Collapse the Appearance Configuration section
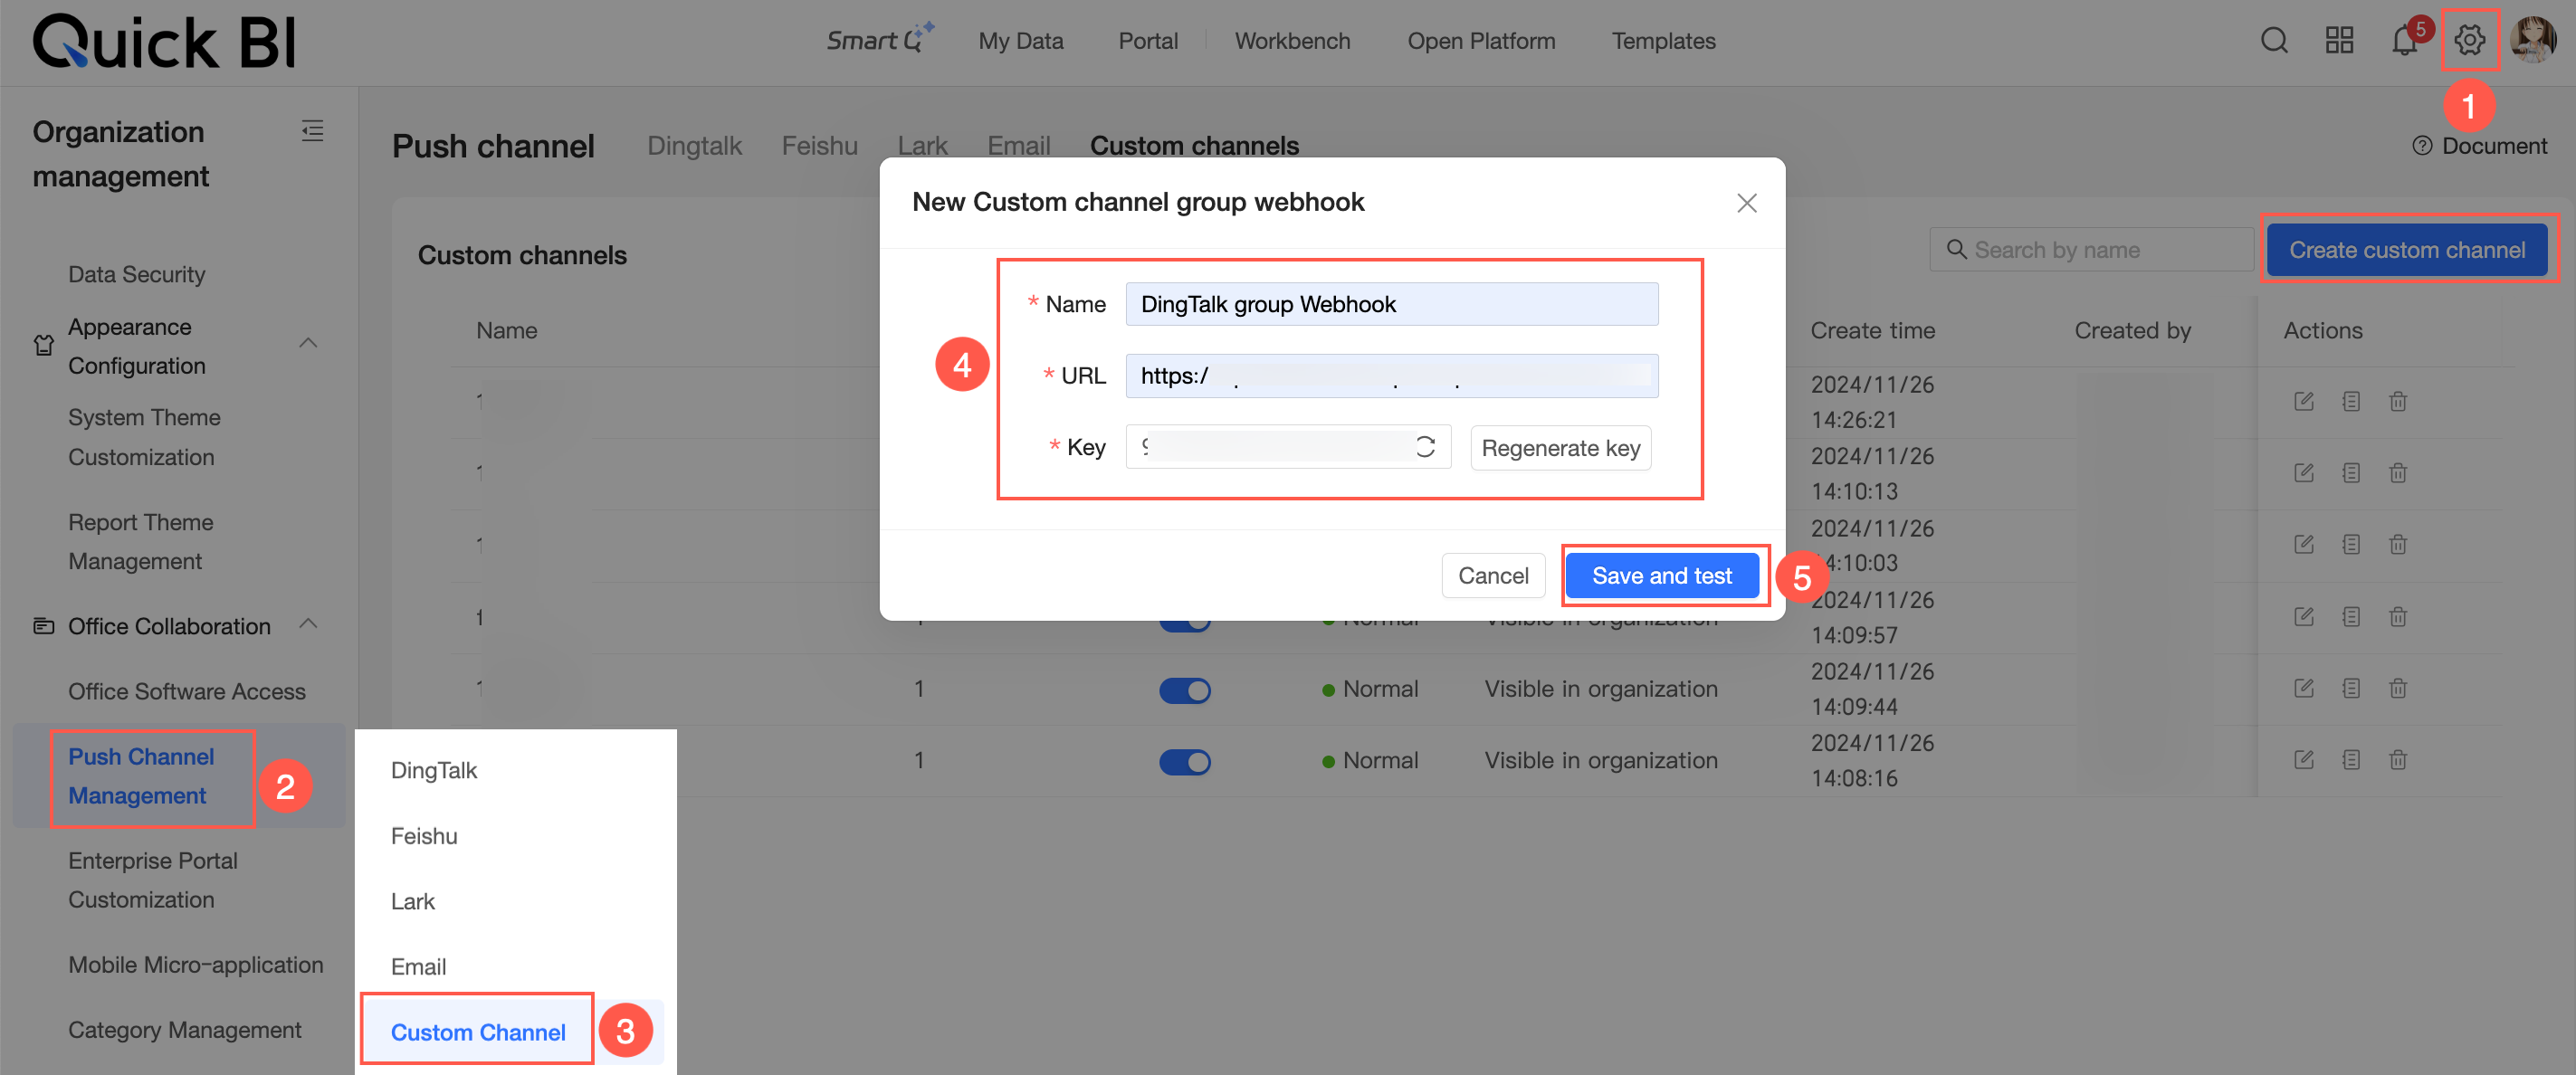The height and width of the screenshot is (1075, 2576). [308, 344]
